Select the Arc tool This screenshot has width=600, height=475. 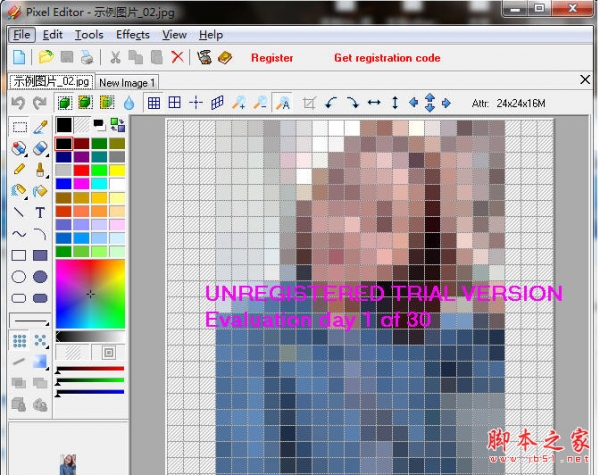pos(40,234)
